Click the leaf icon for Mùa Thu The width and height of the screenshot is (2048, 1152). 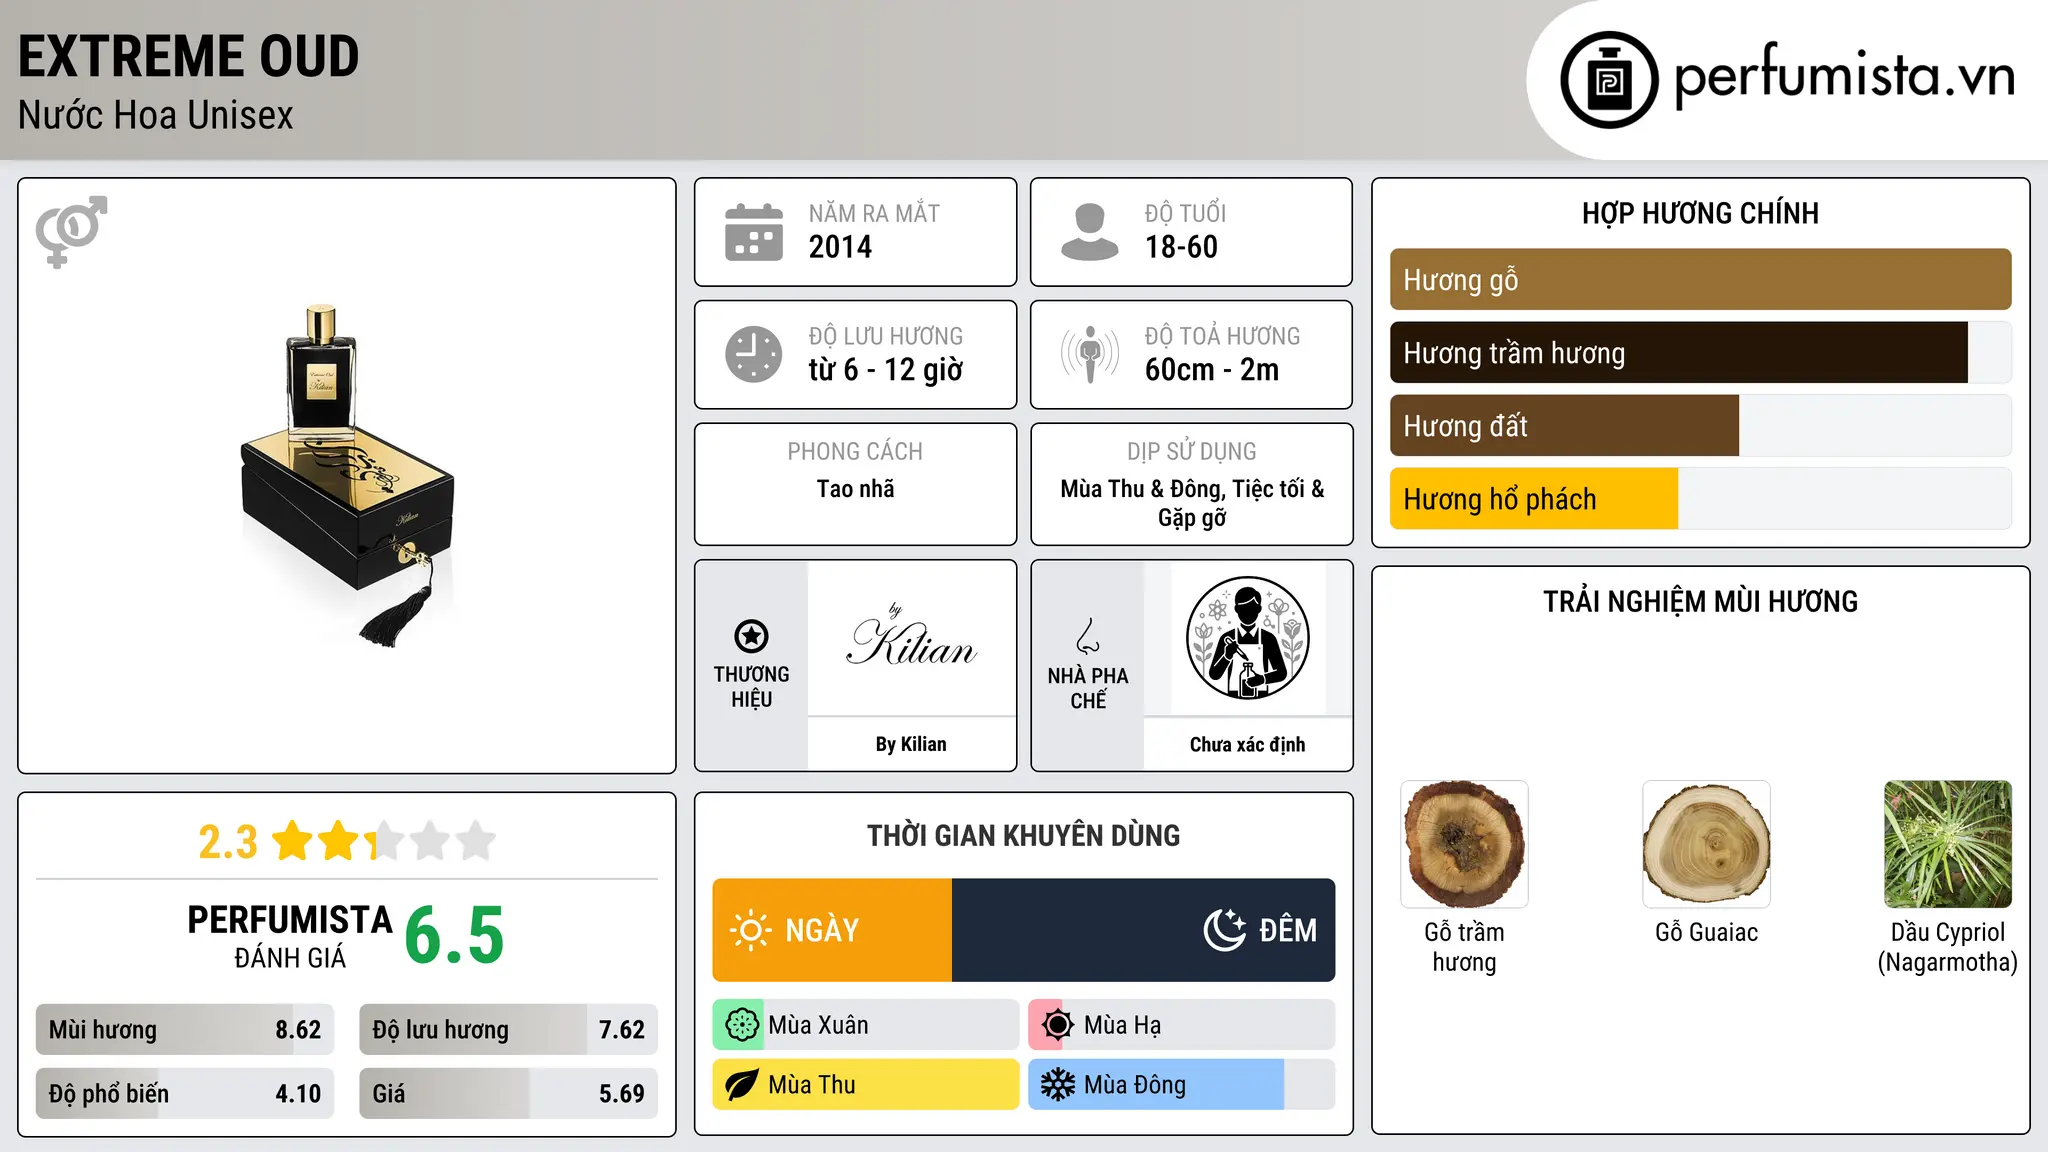[741, 1085]
